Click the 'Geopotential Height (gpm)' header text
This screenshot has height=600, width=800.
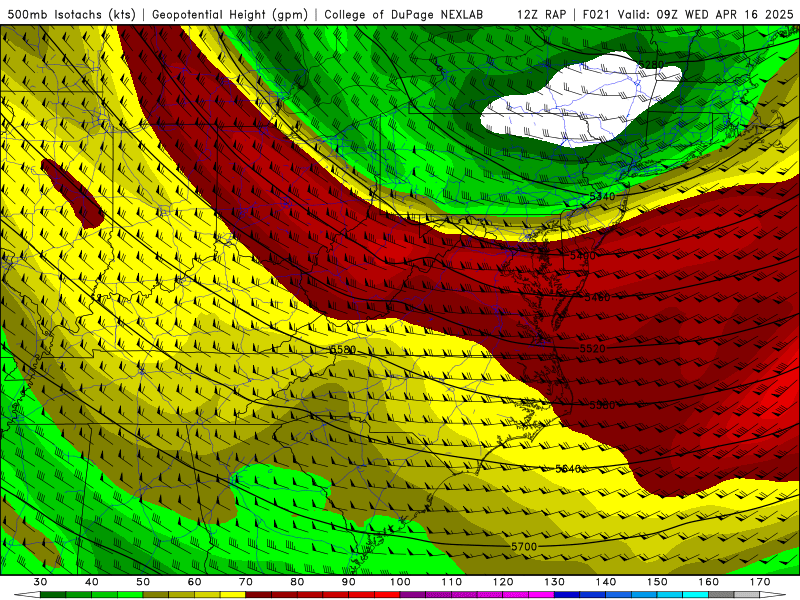coord(230,14)
